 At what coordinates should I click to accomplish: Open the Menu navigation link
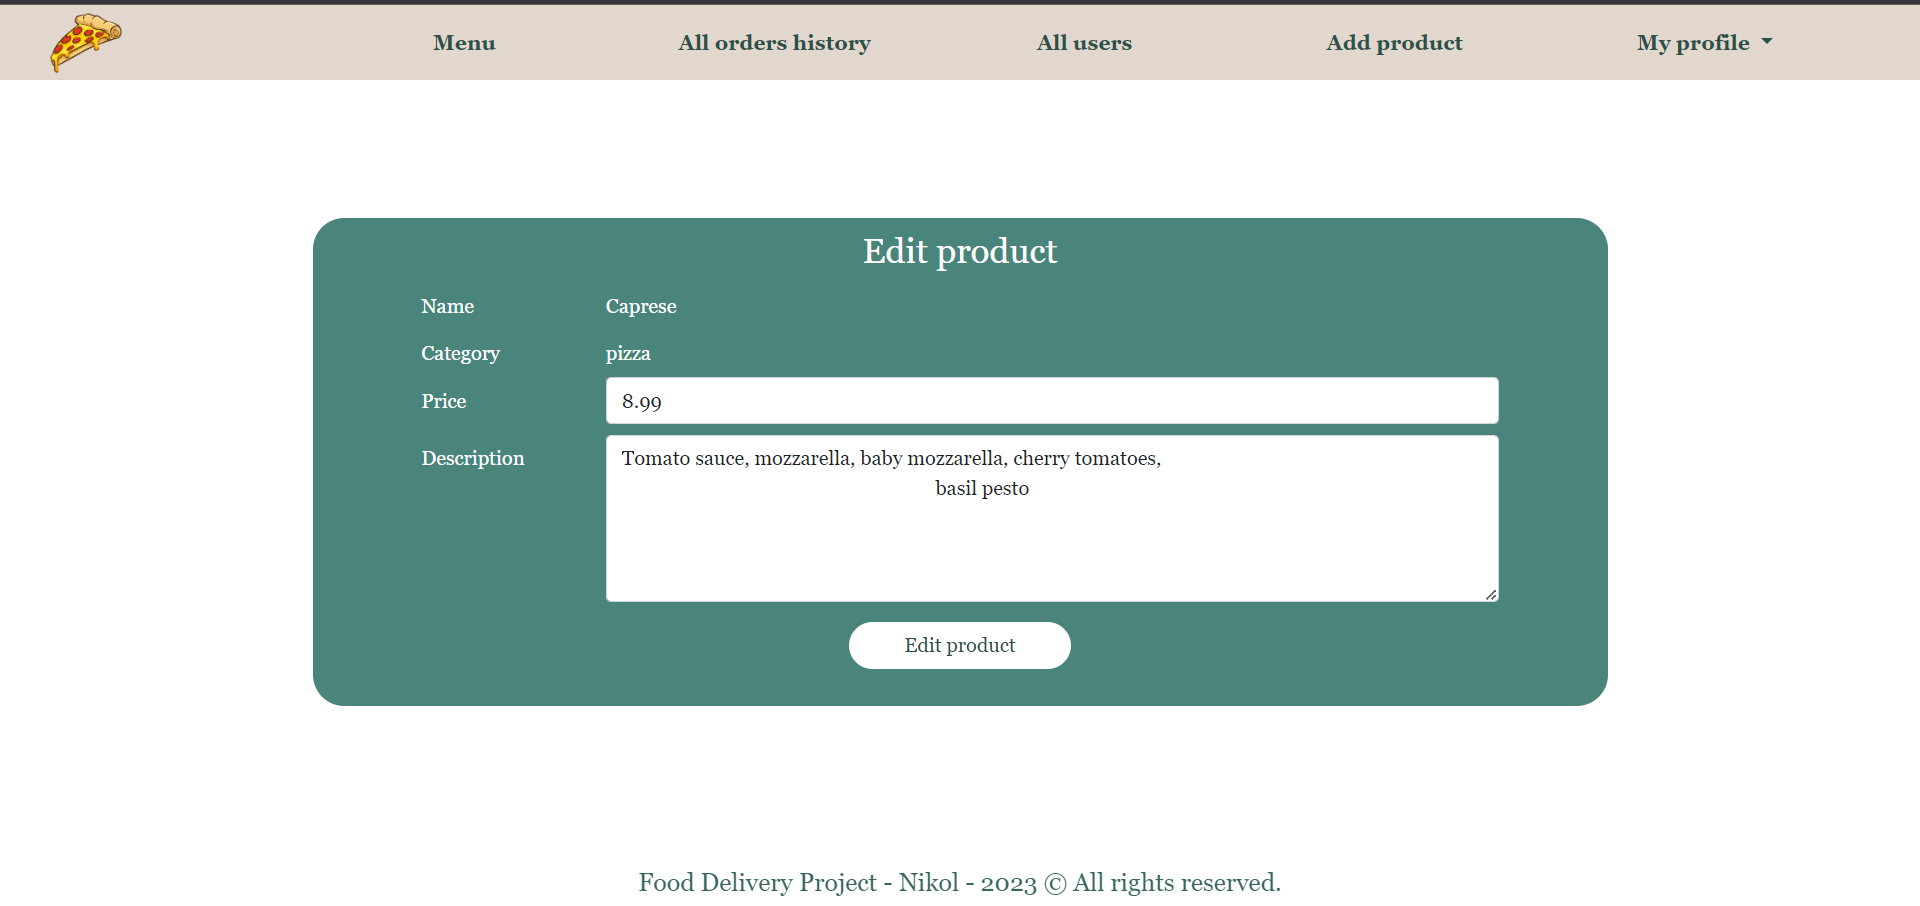[464, 43]
